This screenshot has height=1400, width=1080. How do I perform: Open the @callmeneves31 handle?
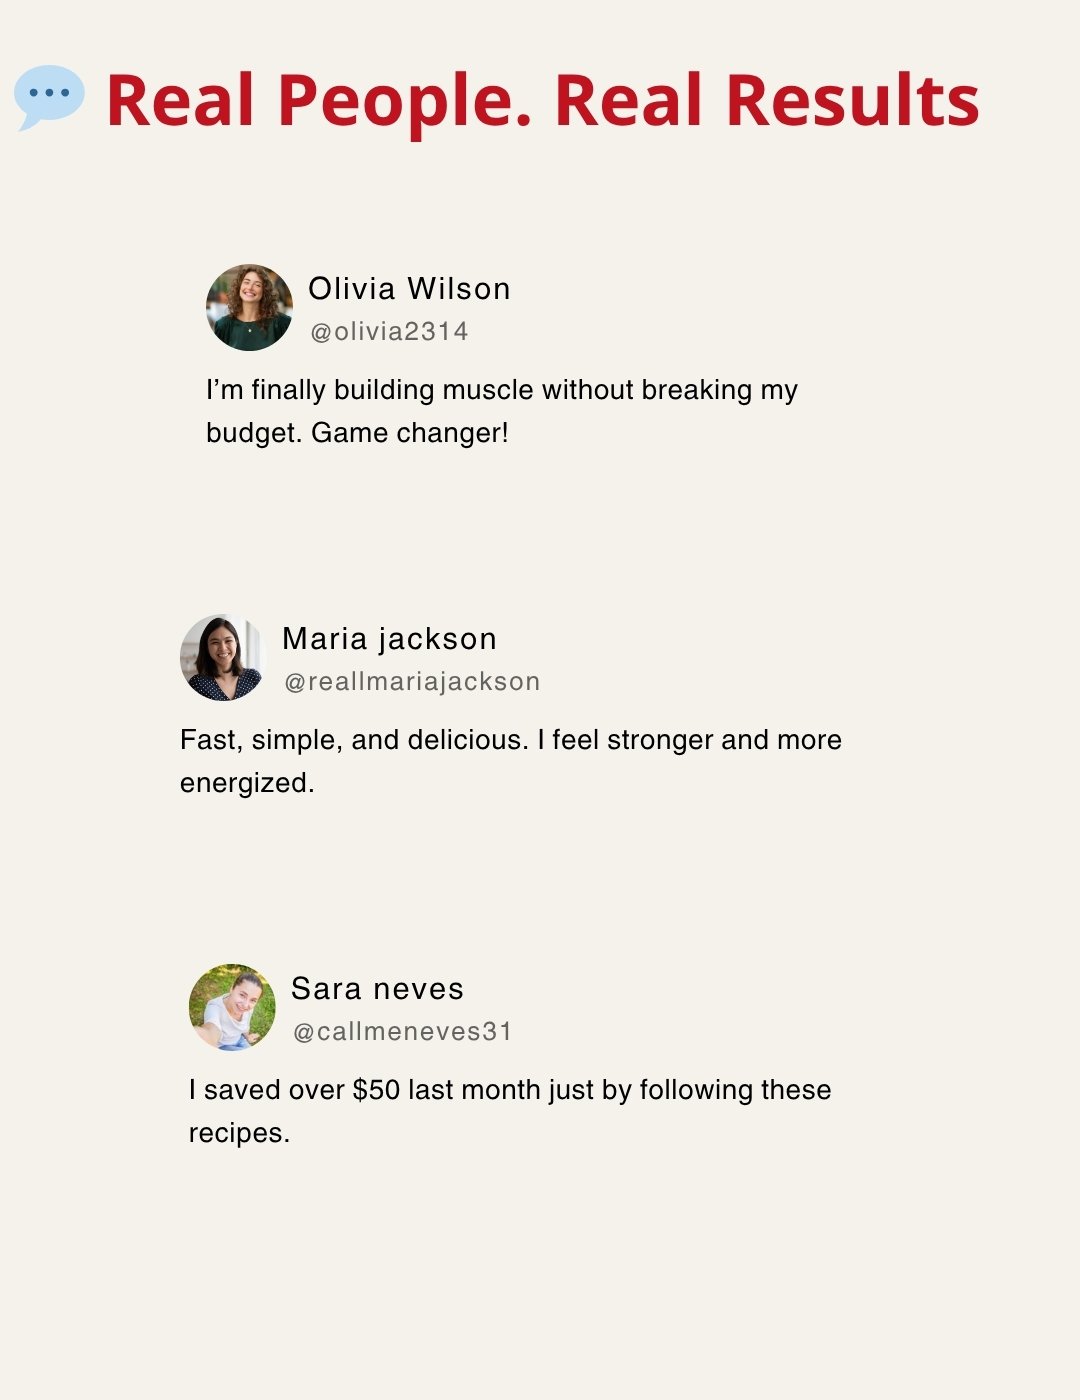tap(402, 1032)
